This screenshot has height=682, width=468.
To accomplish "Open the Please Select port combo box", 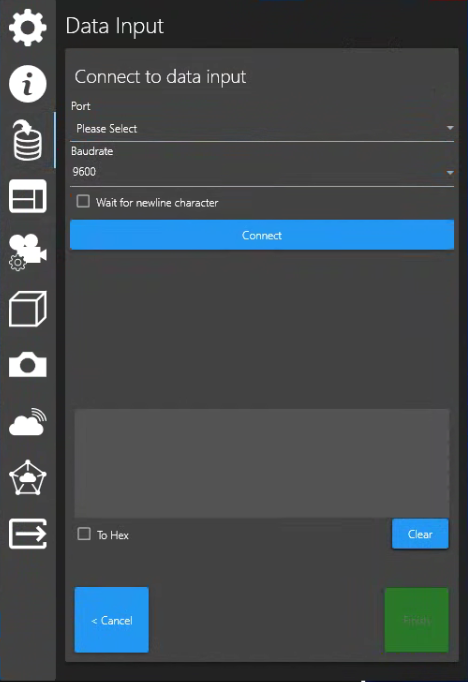I will (x=262, y=129).
